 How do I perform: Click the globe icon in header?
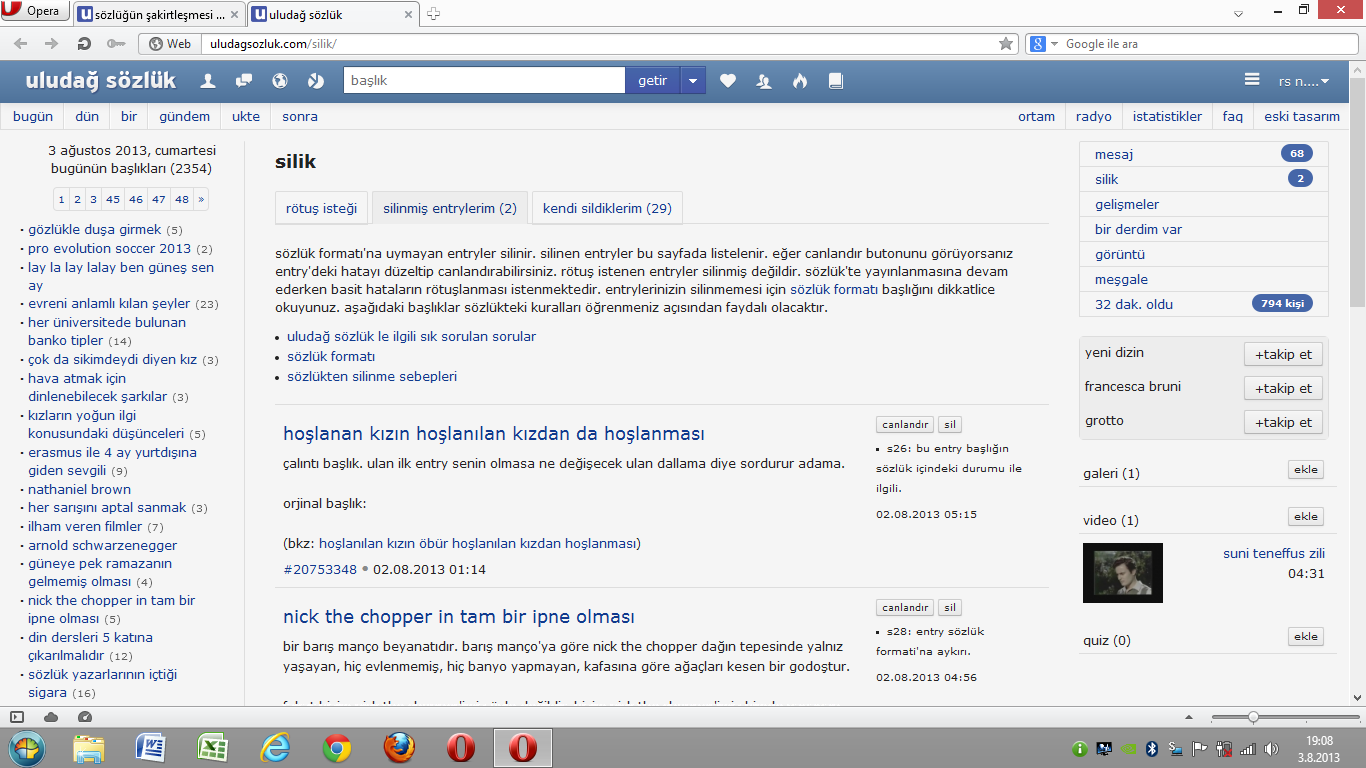(x=280, y=81)
